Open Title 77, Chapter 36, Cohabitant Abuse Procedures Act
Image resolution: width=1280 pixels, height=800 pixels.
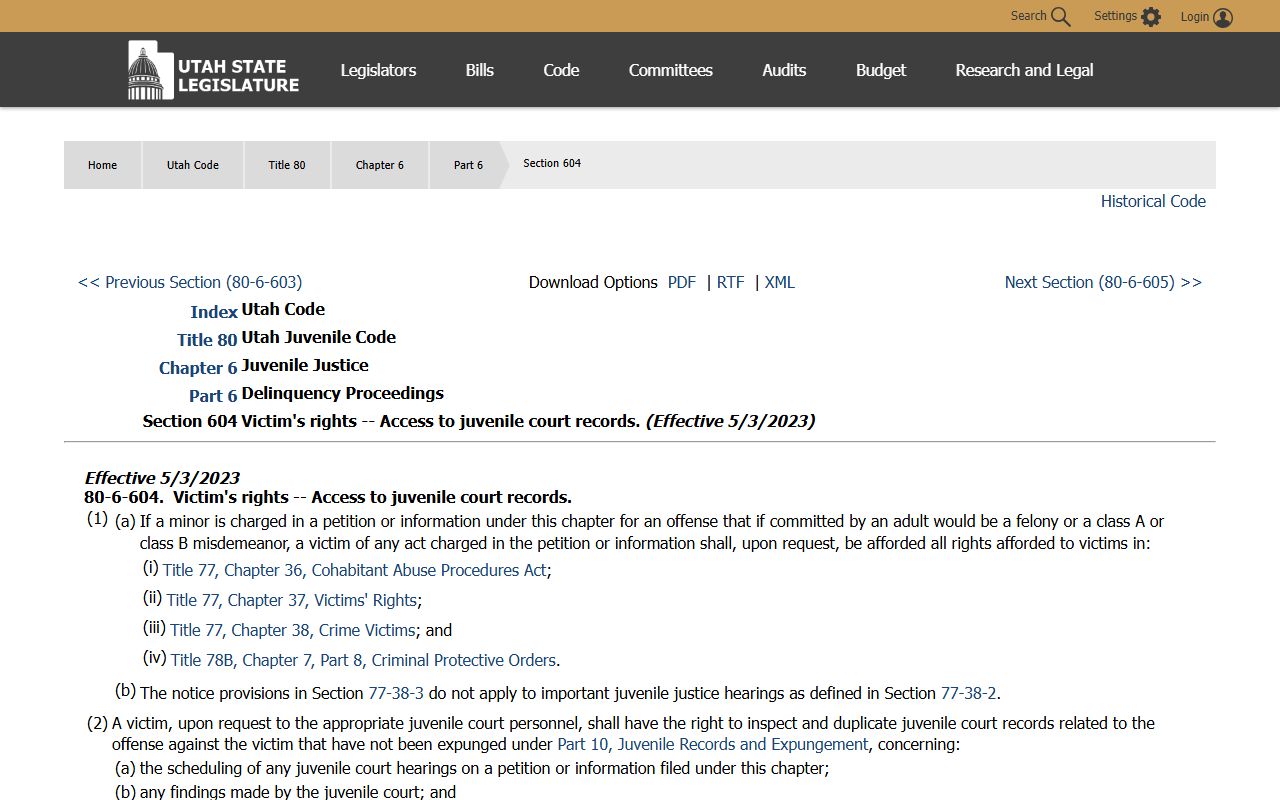pyautogui.click(x=355, y=570)
